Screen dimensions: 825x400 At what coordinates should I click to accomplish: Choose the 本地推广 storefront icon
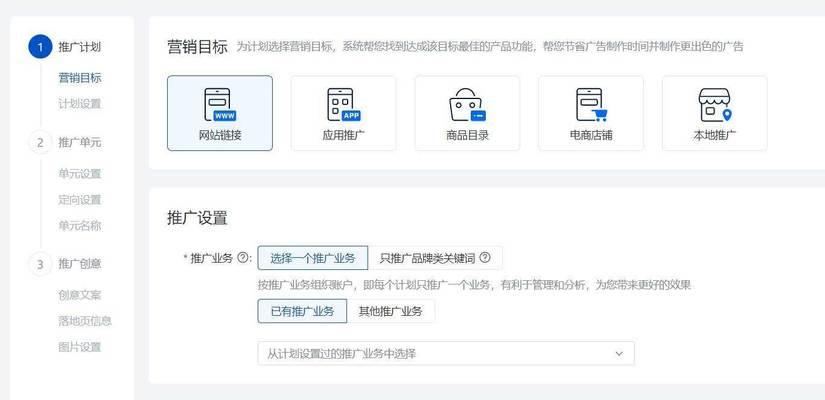click(x=715, y=105)
